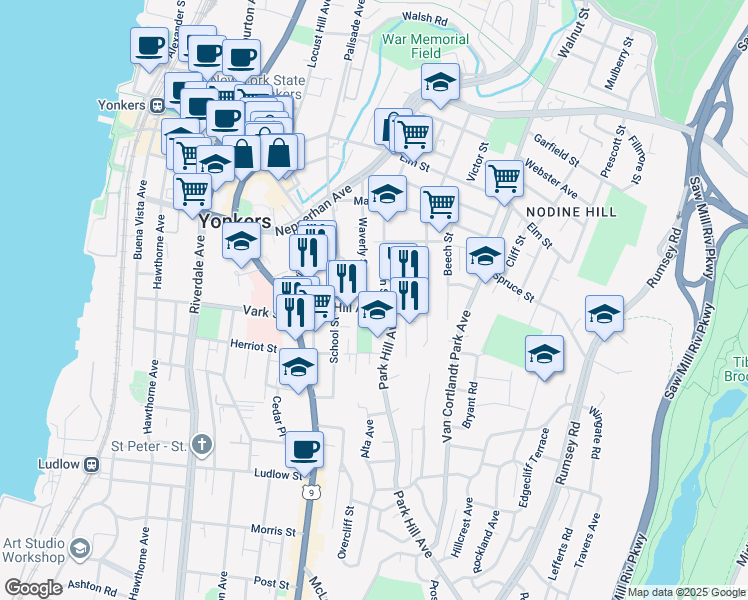Click the Yonkers train station icon

157,105
